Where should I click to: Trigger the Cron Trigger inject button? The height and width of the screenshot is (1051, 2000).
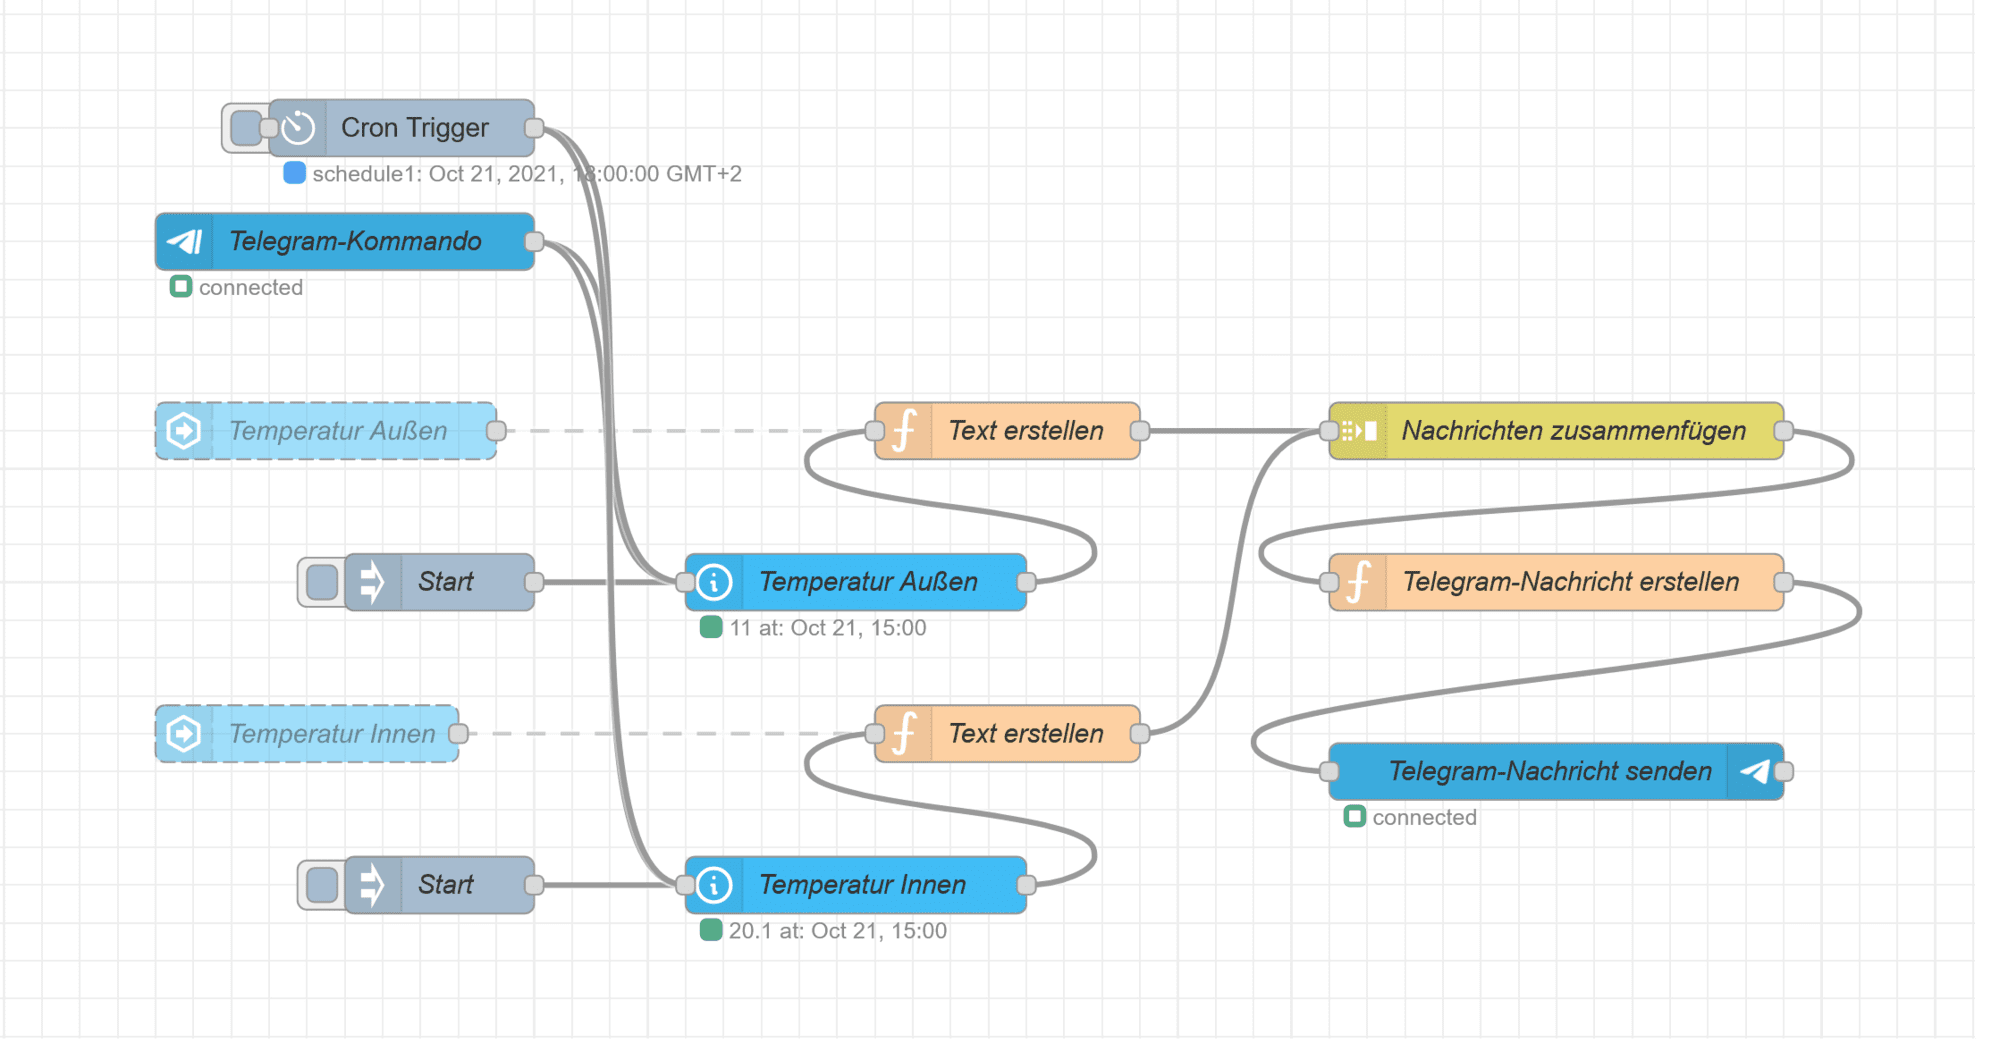click(245, 128)
